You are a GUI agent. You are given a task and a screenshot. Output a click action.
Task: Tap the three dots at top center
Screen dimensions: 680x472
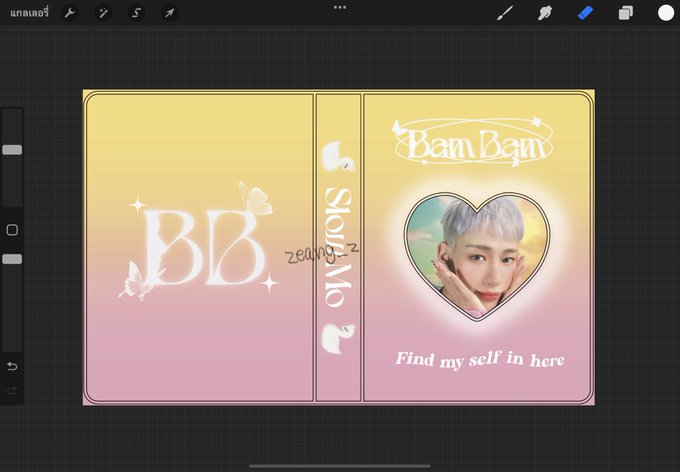tap(340, 7)
